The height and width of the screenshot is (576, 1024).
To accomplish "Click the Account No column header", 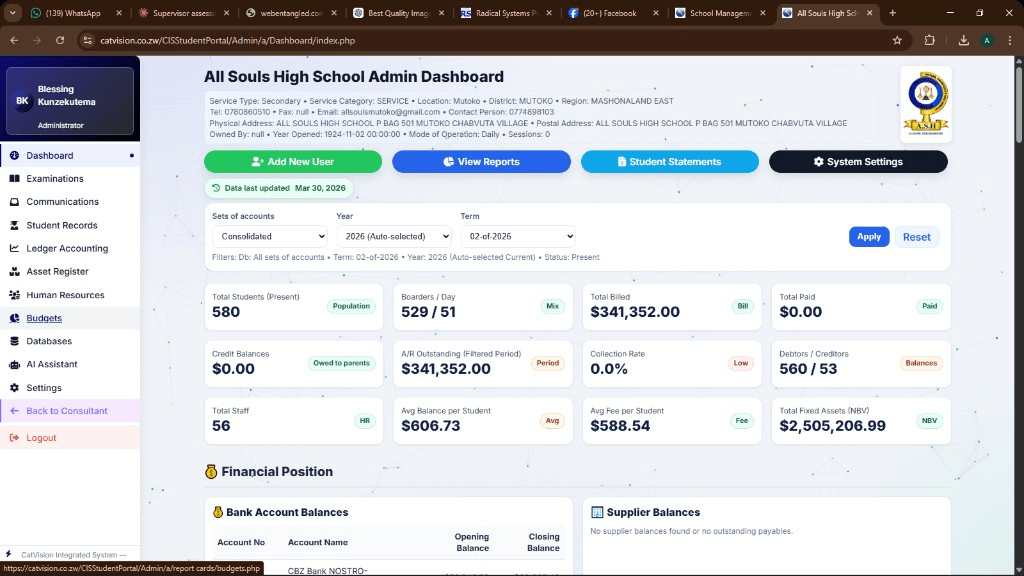I will (241, 542).
